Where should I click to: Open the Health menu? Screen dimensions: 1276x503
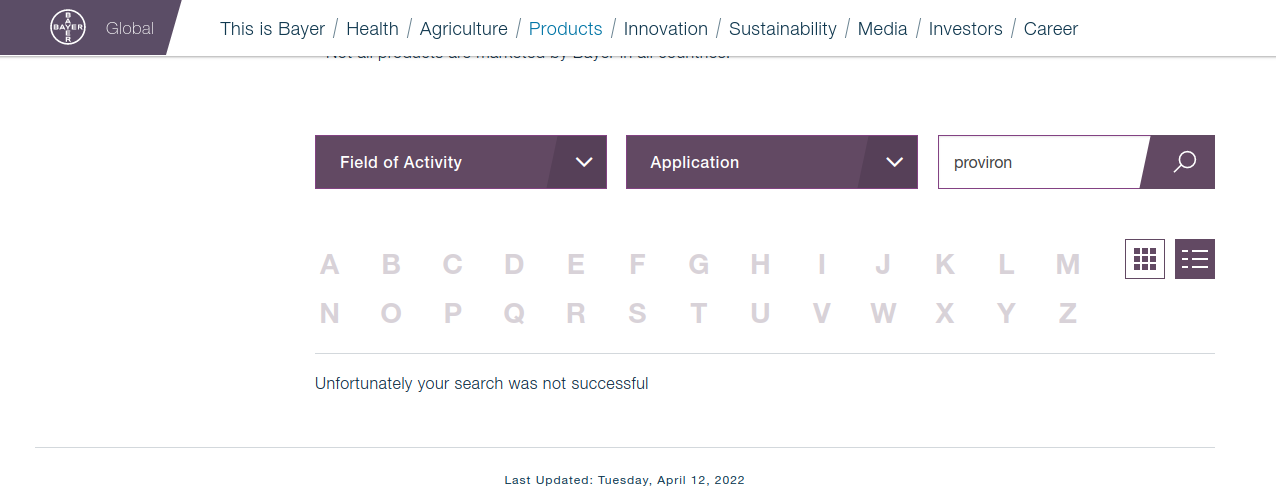[x=372, y=29]
